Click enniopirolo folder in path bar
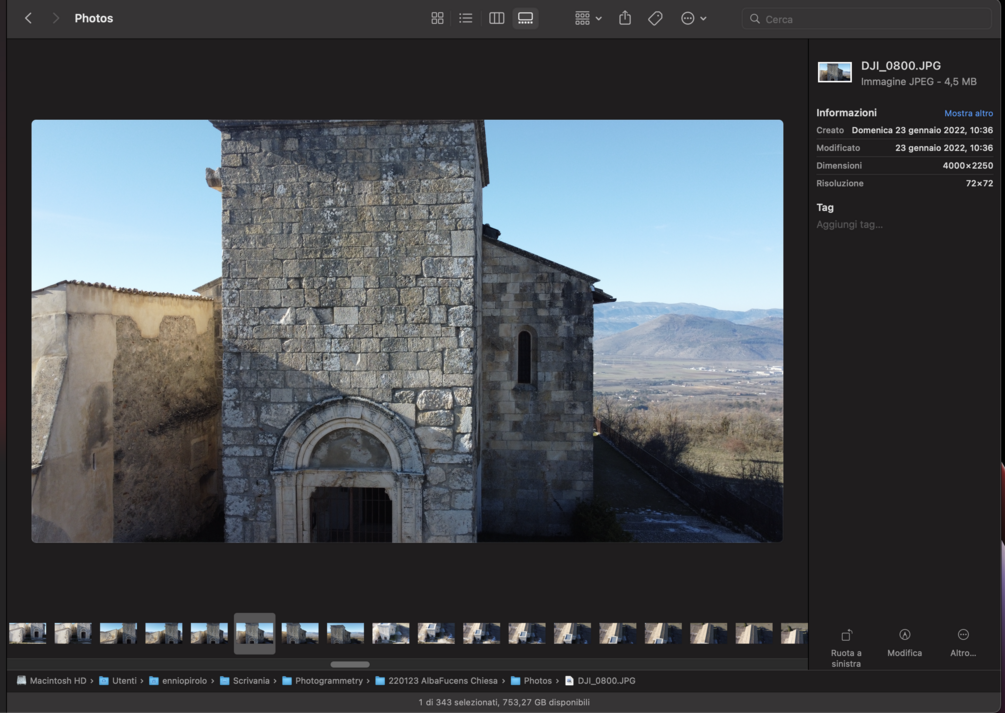Screen dimensions: 1005x713 pyautogui.click(x=178, y=681)
